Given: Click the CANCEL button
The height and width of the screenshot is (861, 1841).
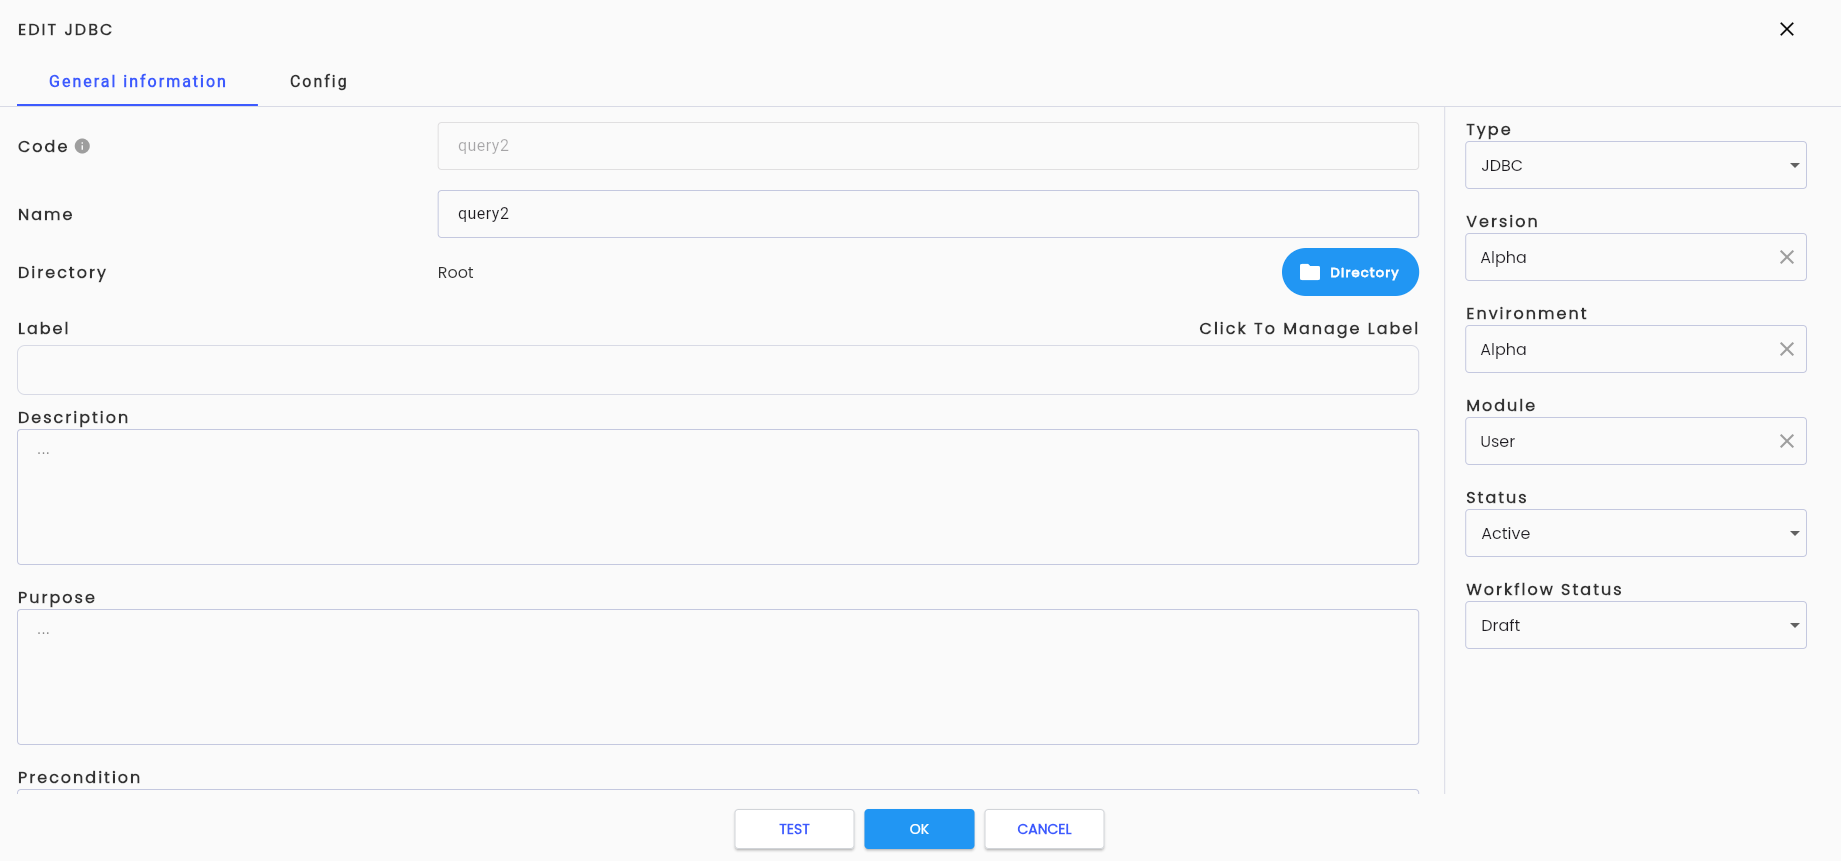Looking at the screenshot, I should (x=1044, y=829).
